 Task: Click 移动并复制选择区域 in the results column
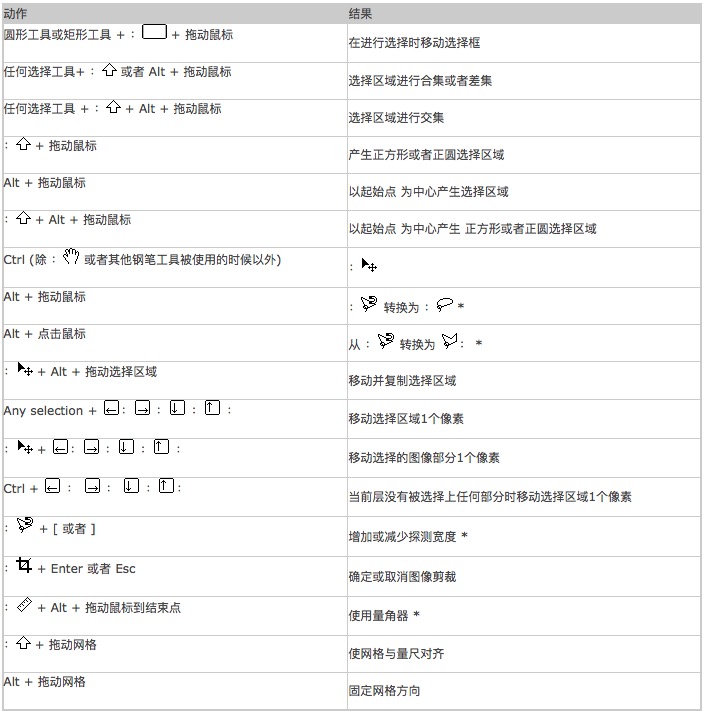coord(402,381)
